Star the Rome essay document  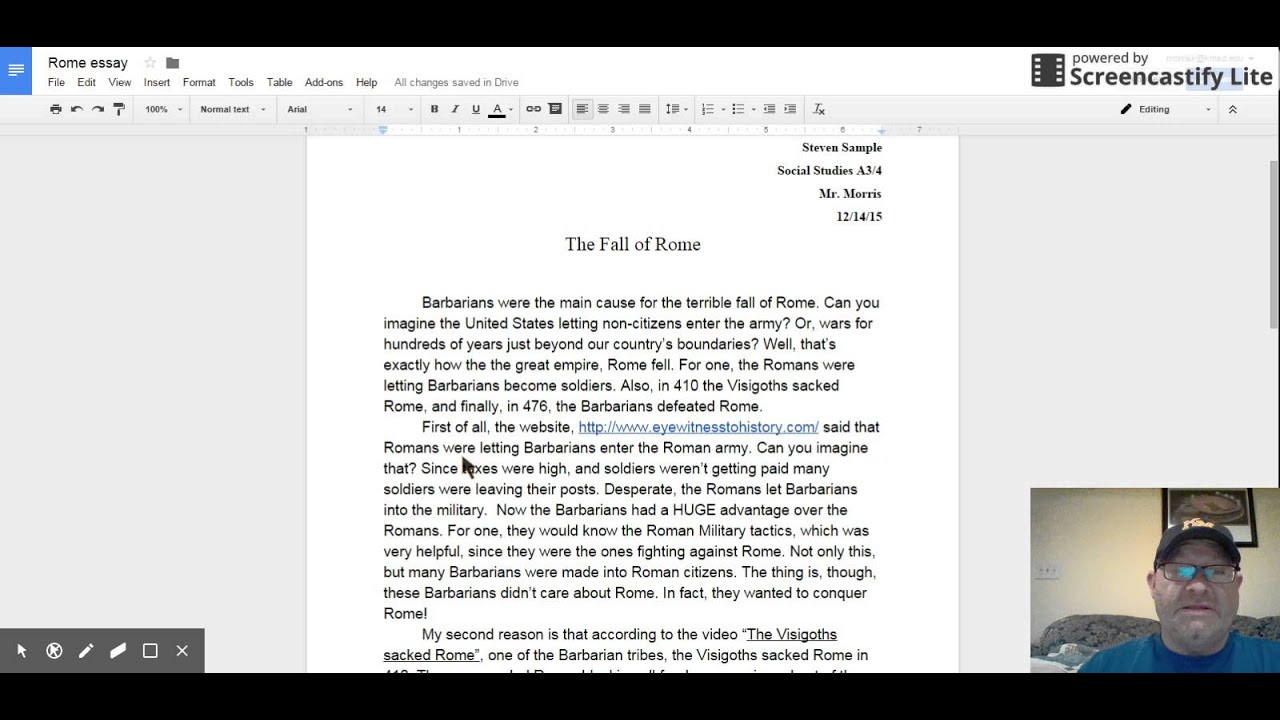[x=150, y=63]
